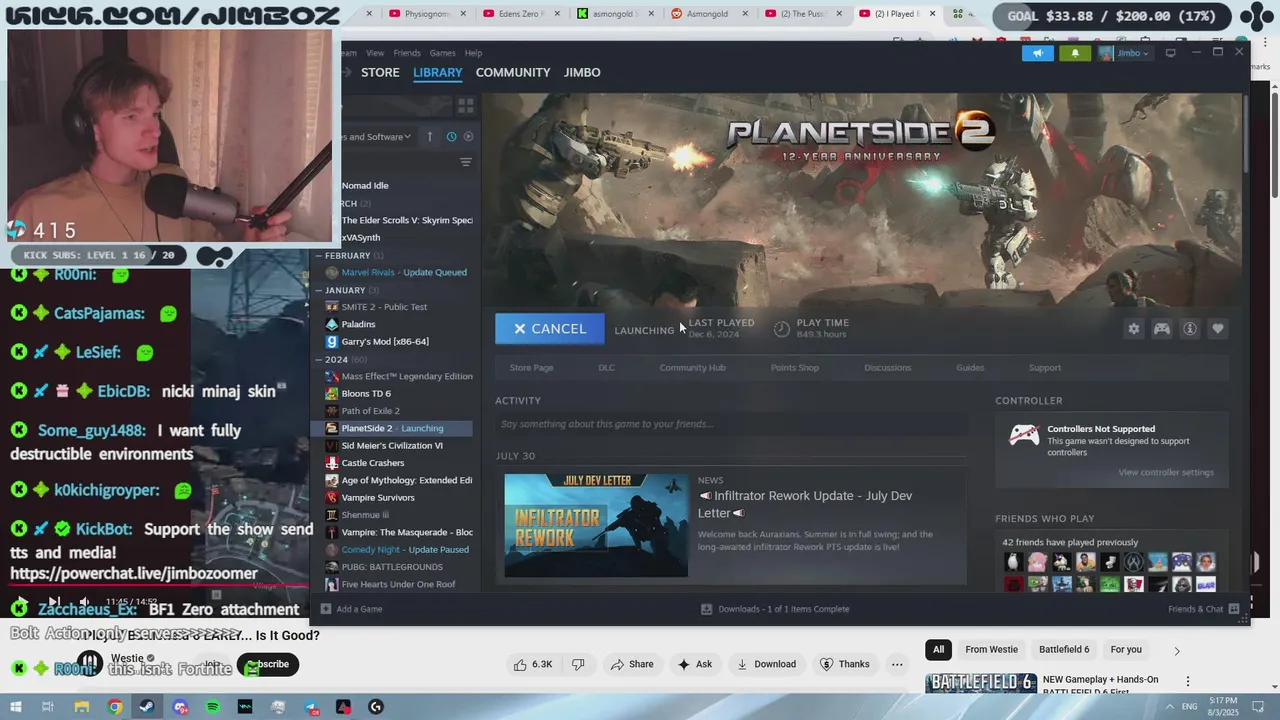Open Downloads status in Steam footer

775,609
